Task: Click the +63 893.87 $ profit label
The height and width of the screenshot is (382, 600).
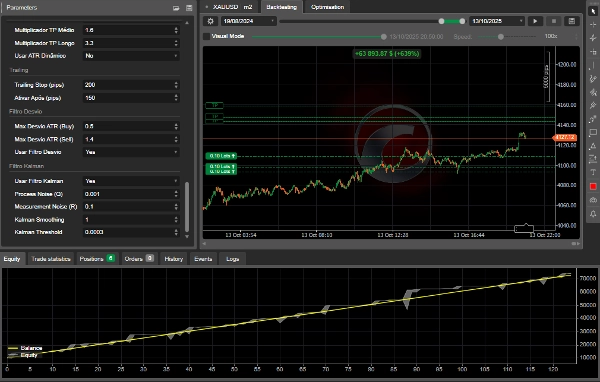Action: (x=387, y=54)
